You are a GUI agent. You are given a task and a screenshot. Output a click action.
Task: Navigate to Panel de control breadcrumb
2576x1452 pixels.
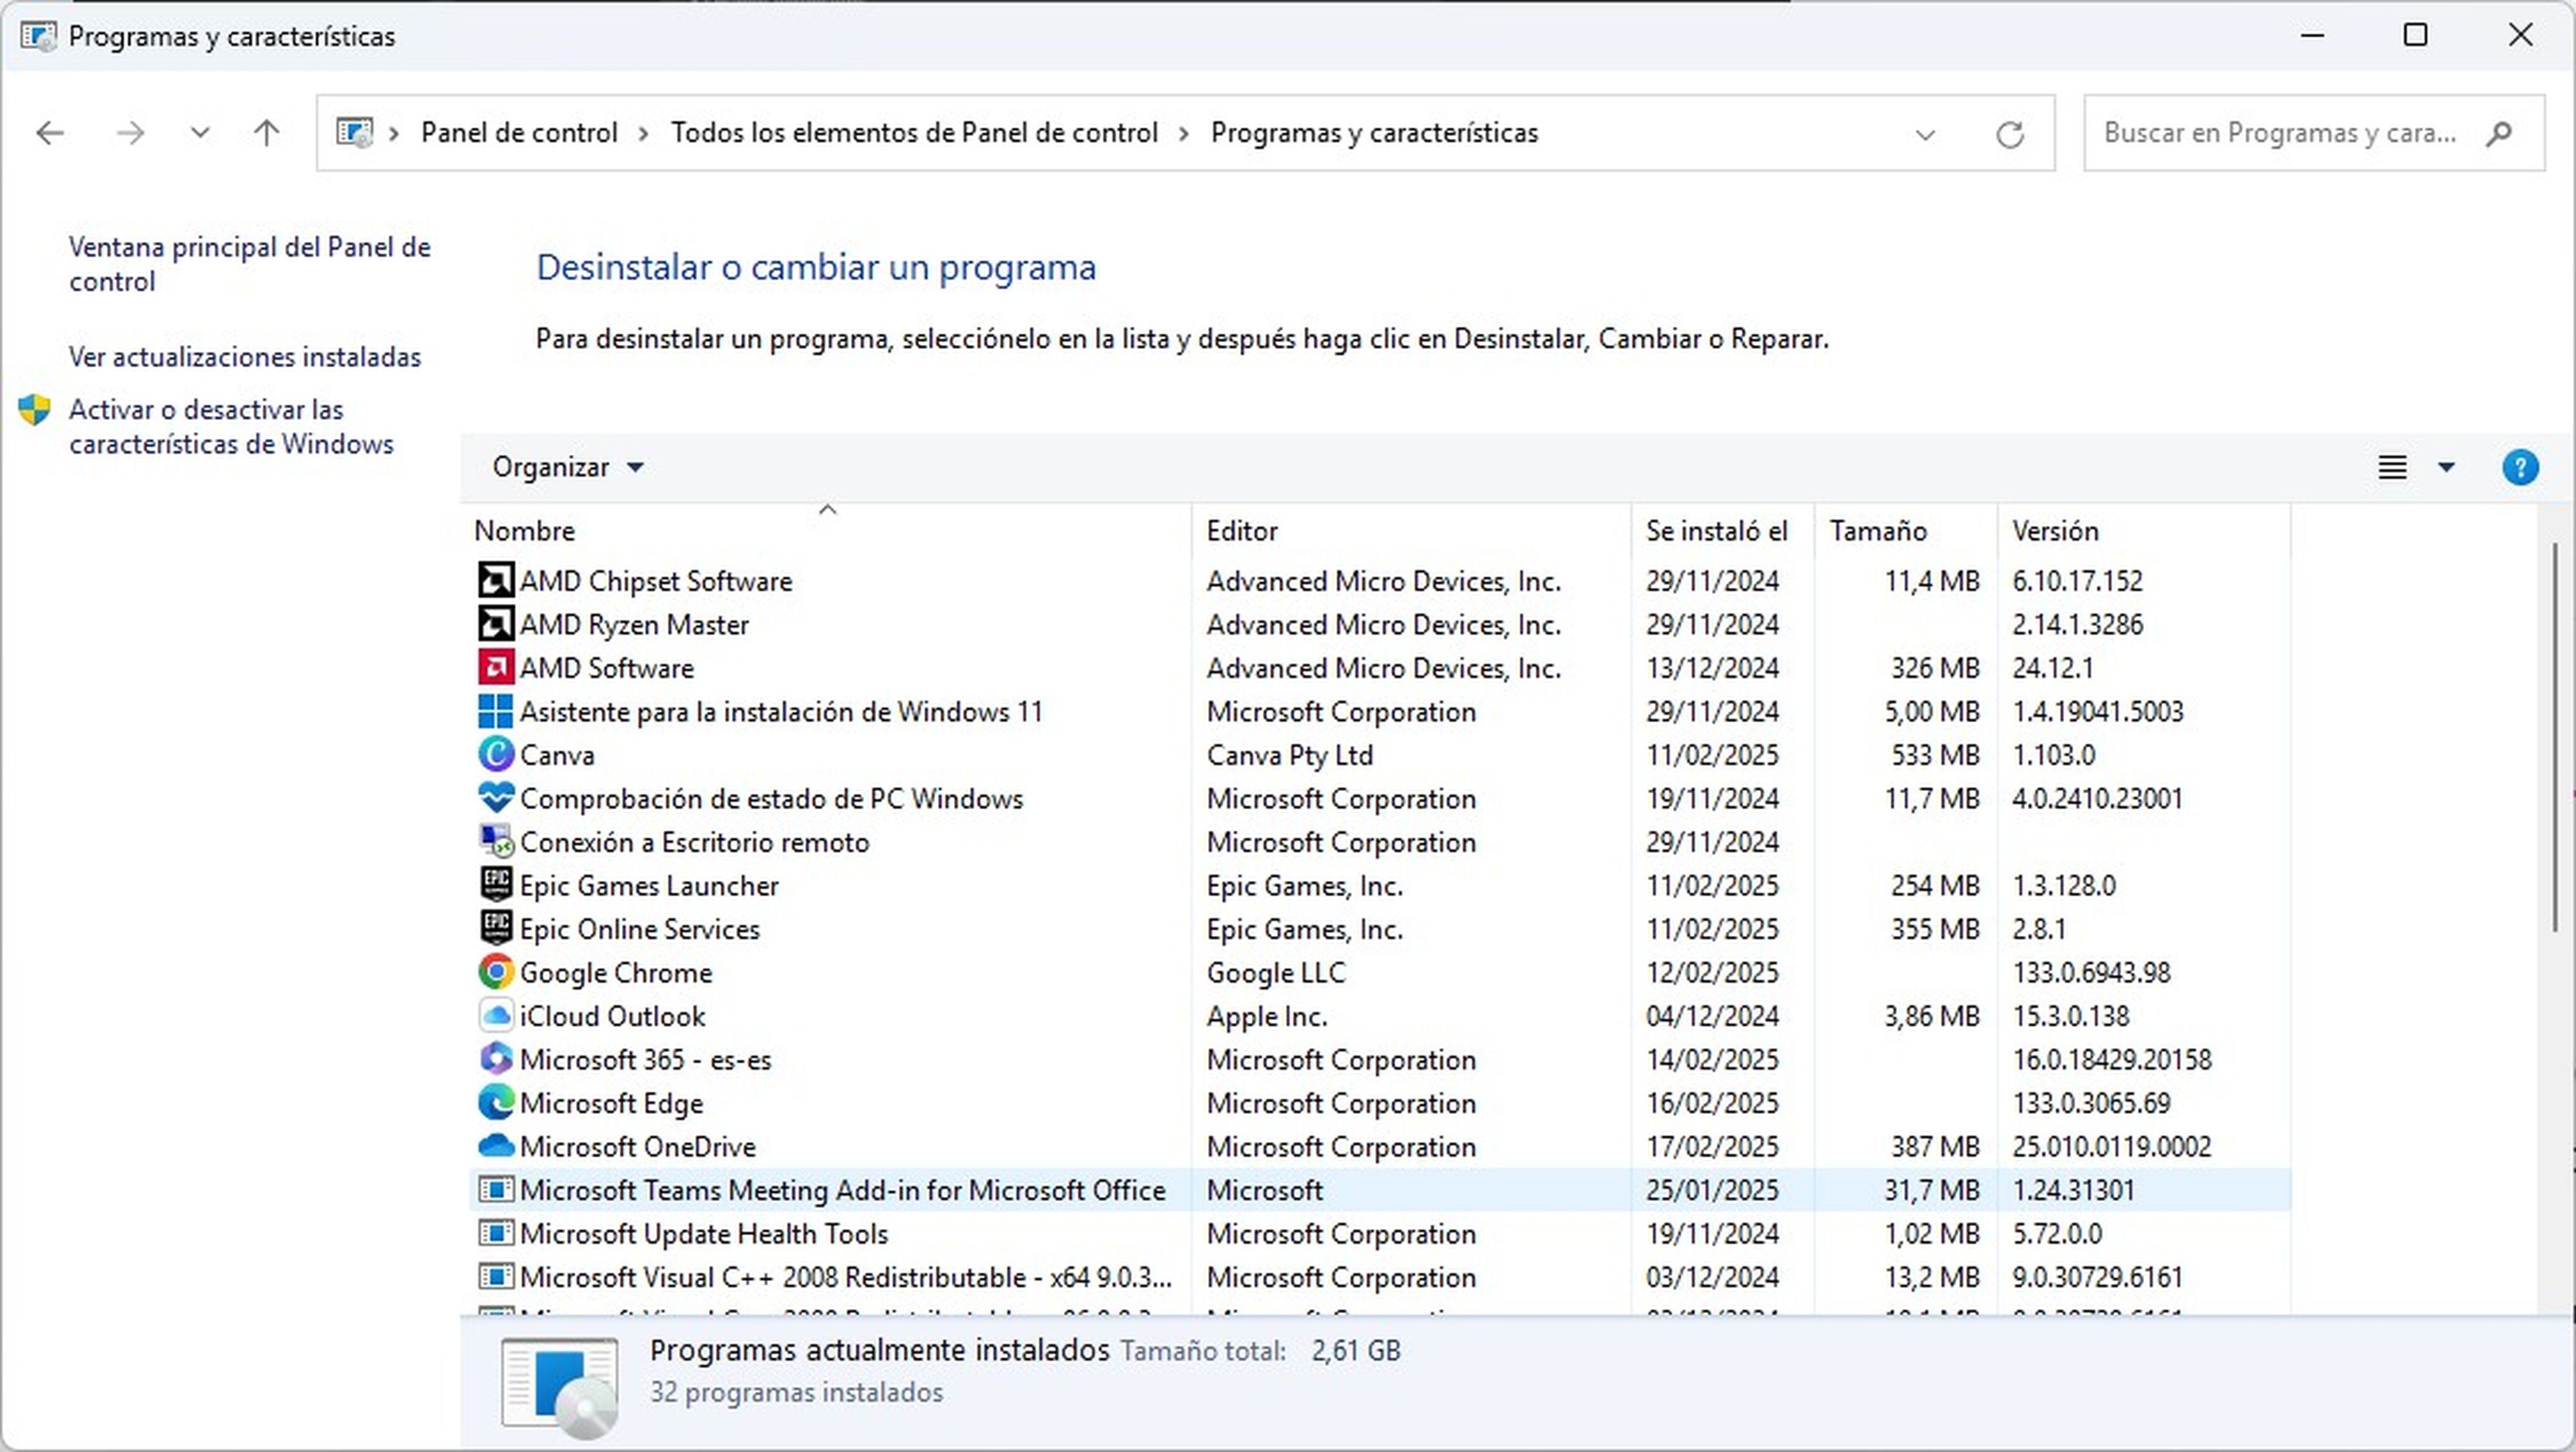[x=519, y=133]
